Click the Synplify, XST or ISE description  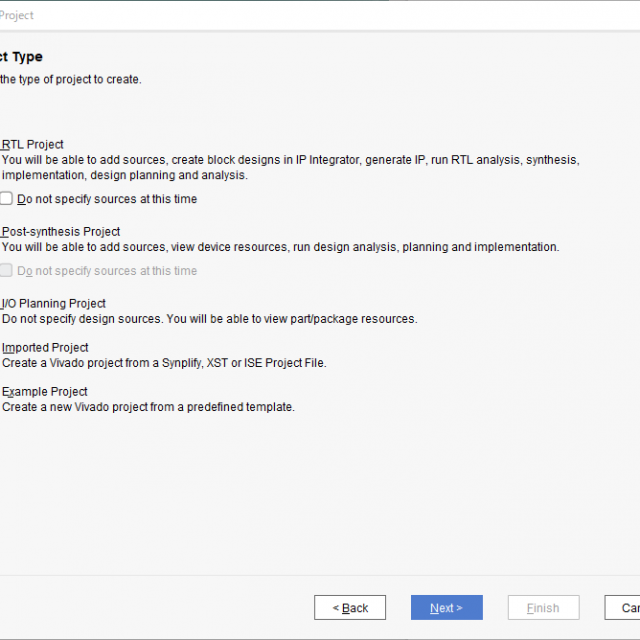[164, 363]
